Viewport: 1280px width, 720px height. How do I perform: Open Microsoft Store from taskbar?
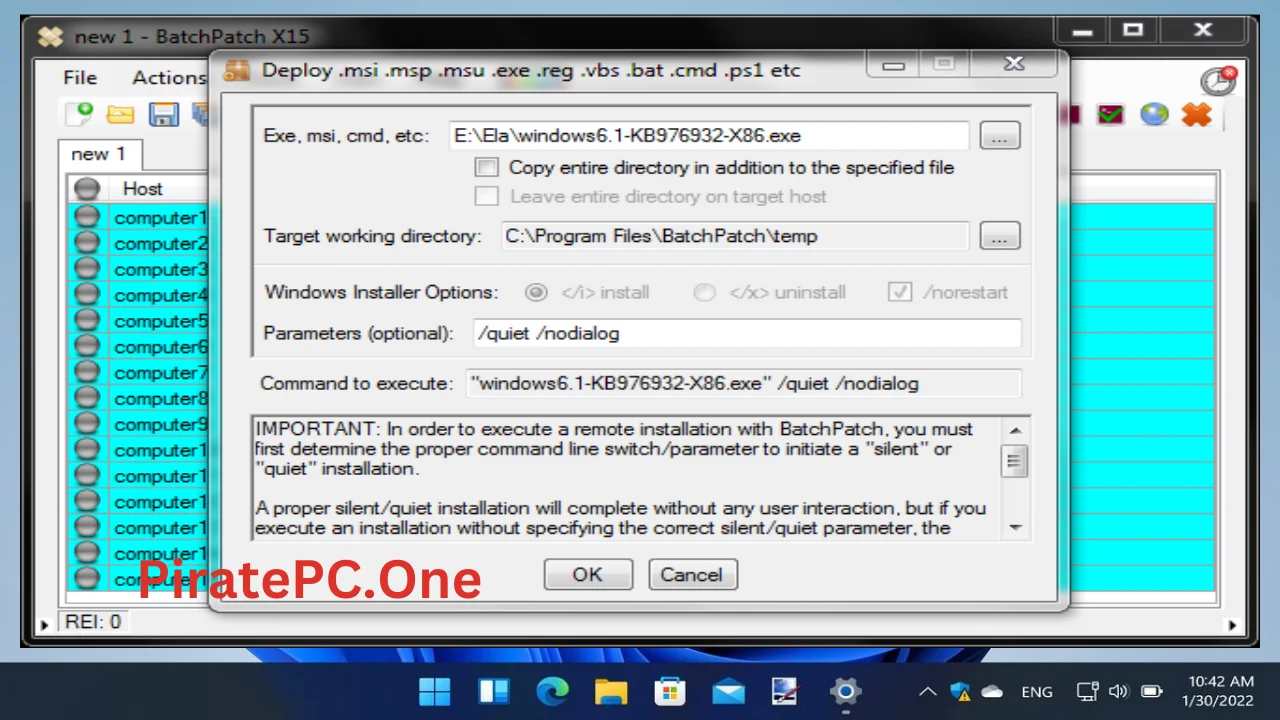669,692
